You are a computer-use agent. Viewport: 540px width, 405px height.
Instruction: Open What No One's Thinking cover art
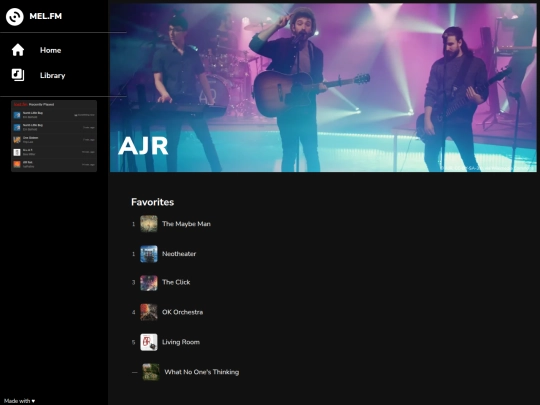pyautogui.click(x=151, y=372)
